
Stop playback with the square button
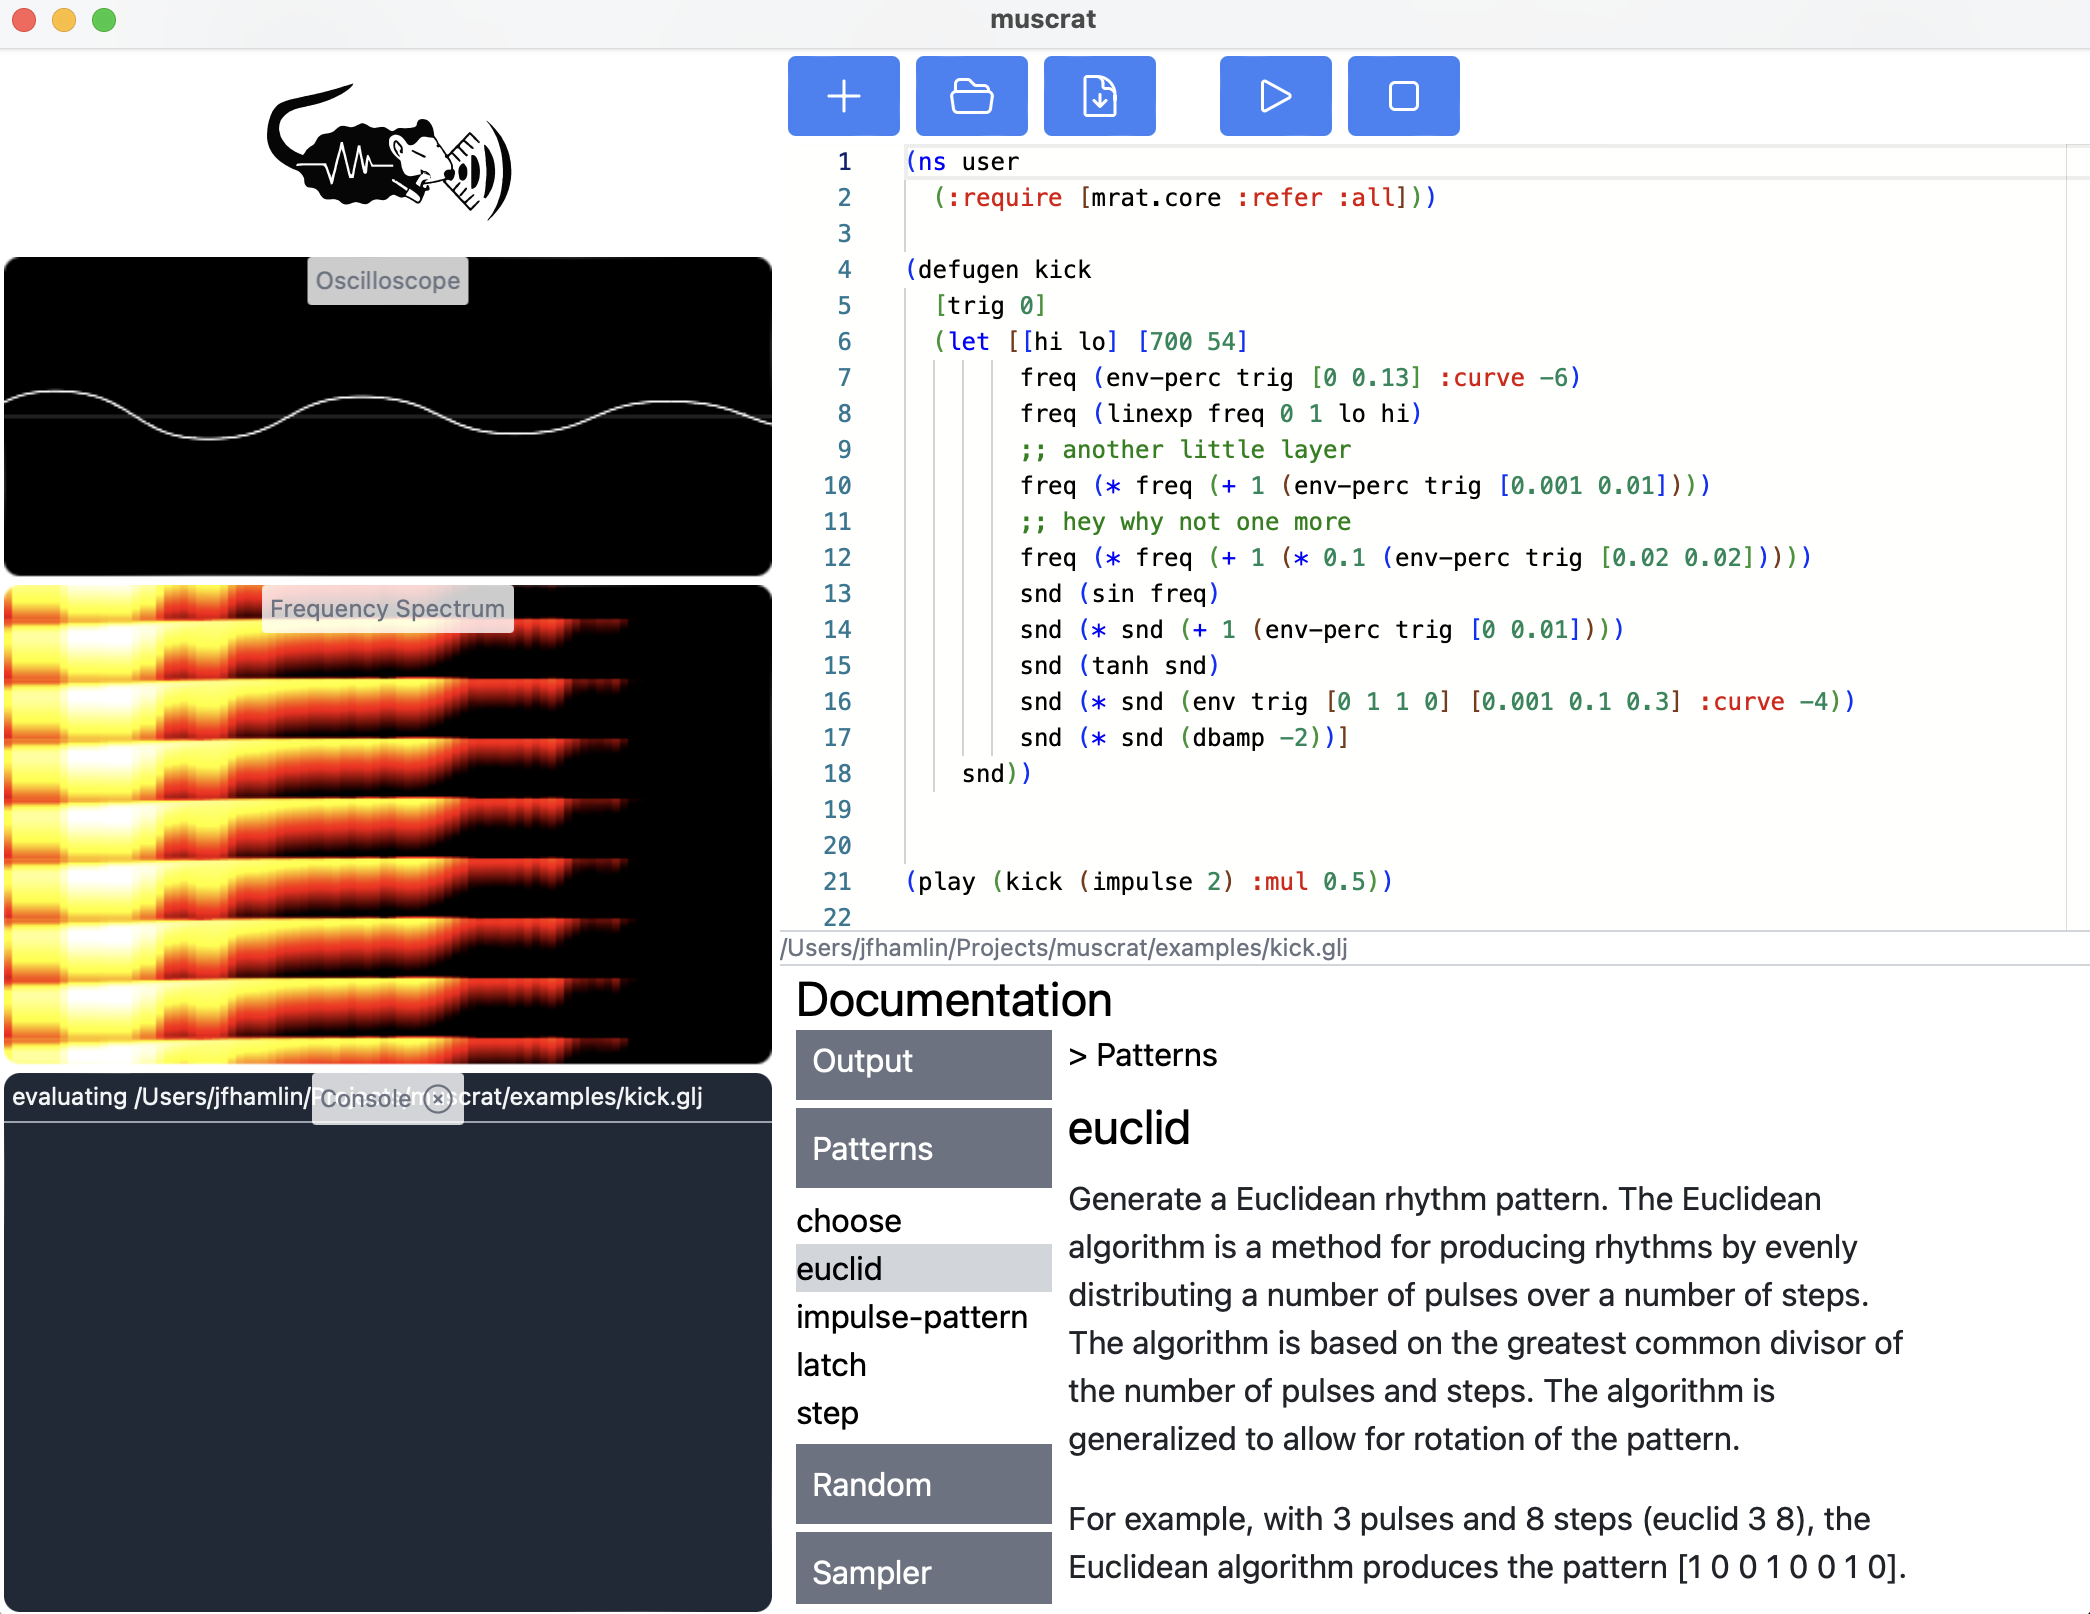[1403, 96]
